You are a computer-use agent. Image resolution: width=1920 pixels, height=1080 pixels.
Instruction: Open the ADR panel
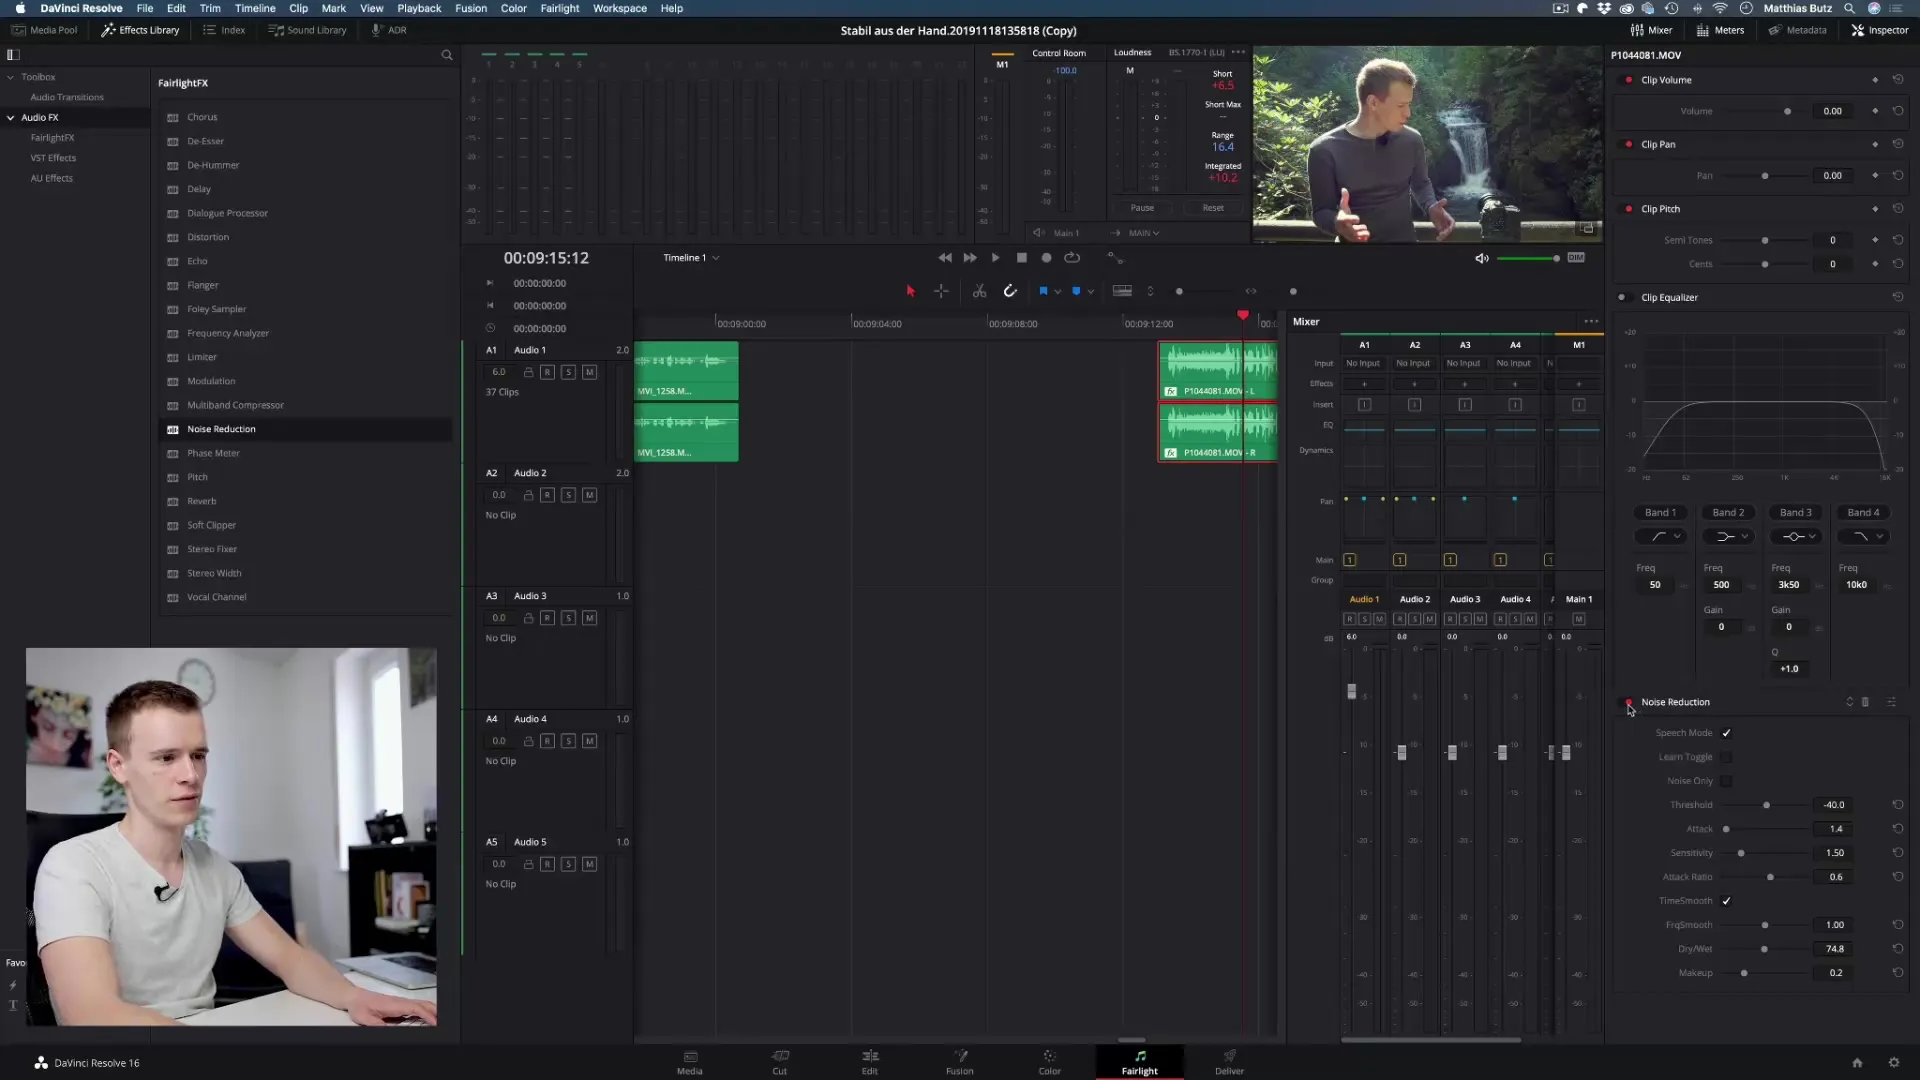coord(389,30)
